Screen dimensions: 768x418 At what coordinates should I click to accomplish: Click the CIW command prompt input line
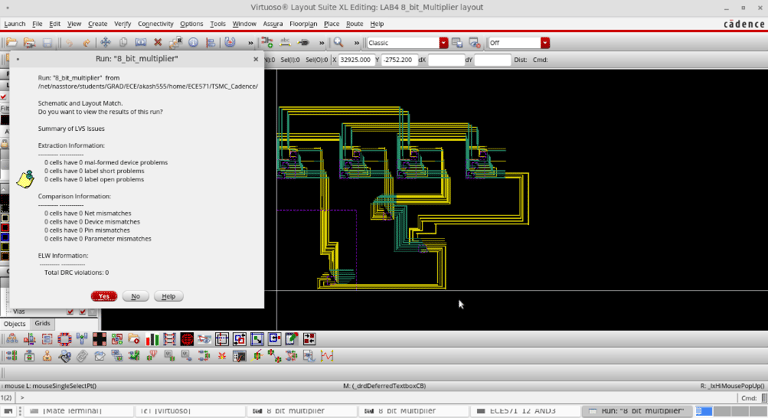pyautogui.click(x=377, y=398)
